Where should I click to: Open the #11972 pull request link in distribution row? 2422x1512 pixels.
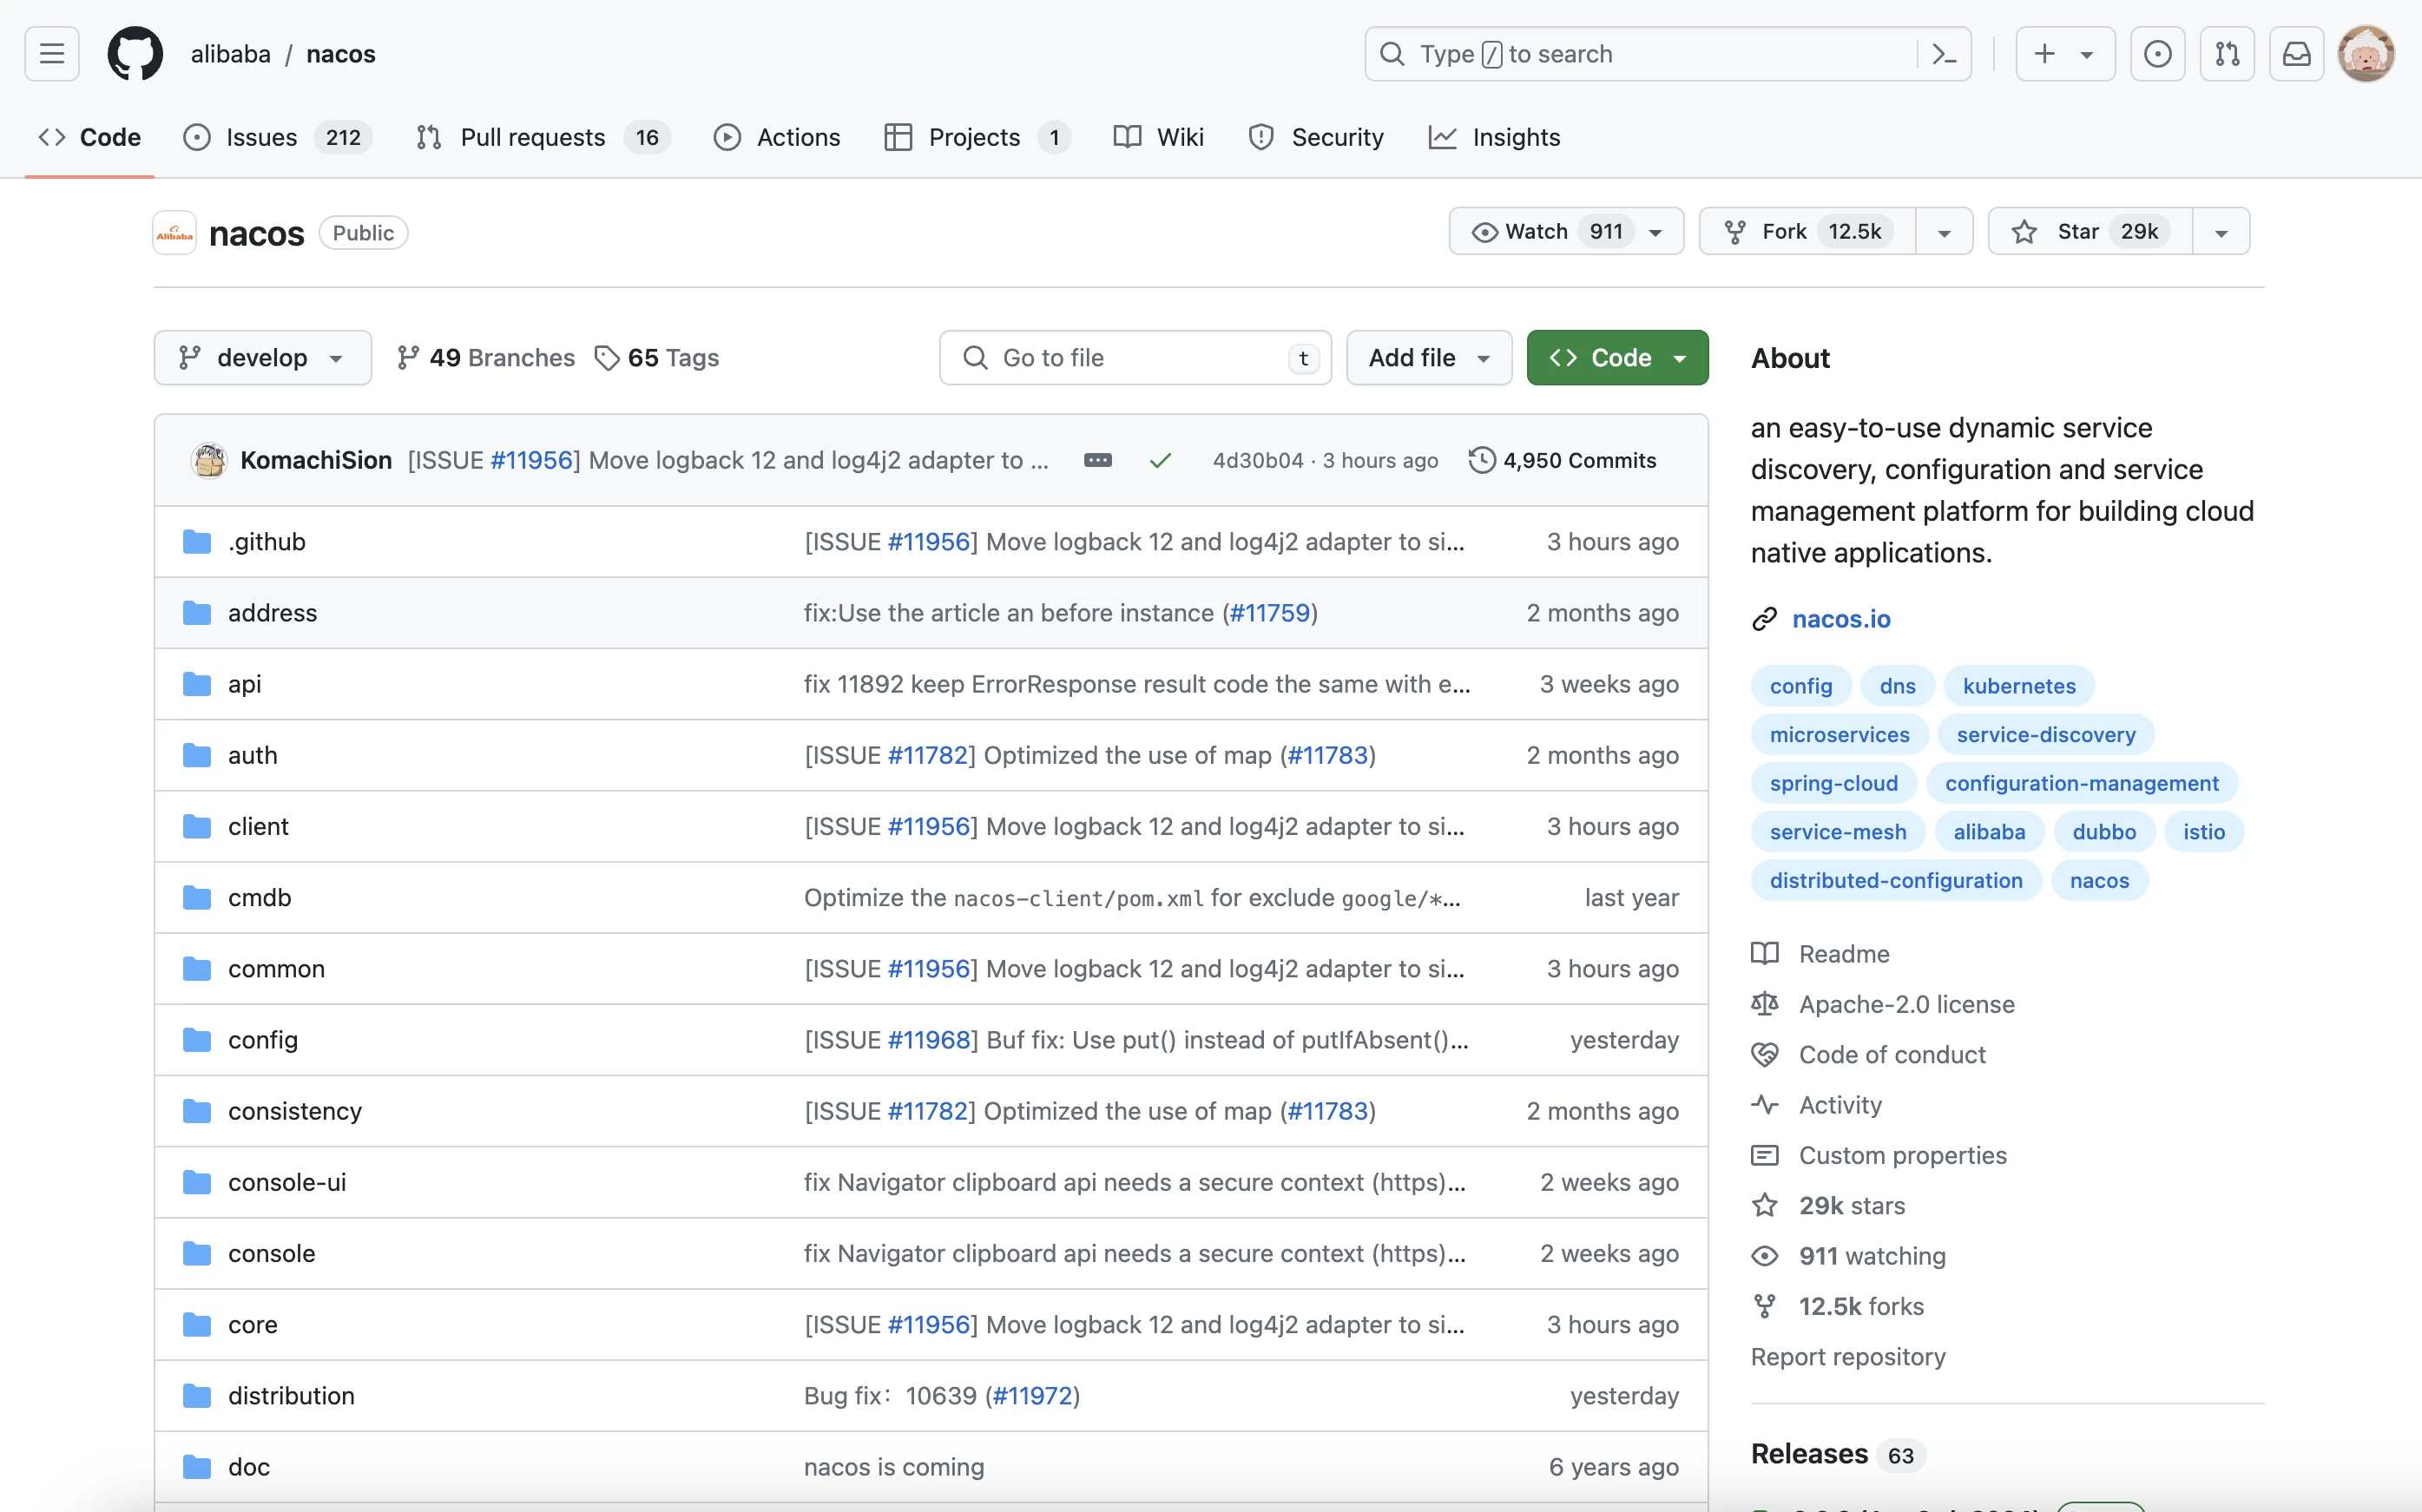point(1032,1396)
